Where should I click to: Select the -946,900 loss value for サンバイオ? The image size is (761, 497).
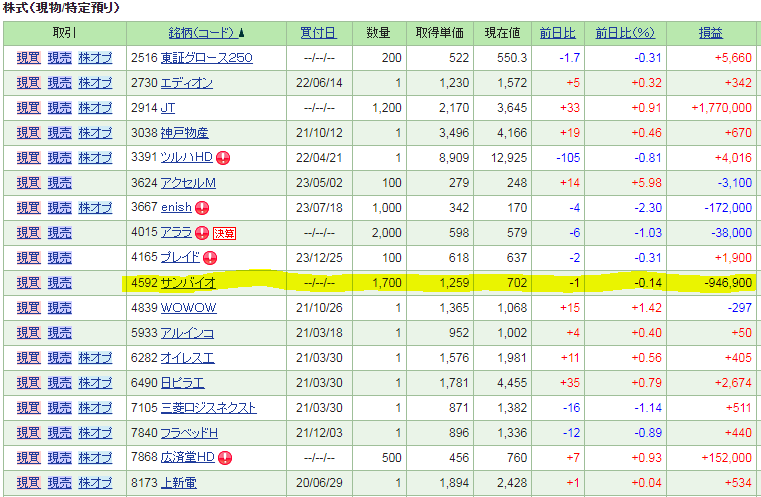pyautogui.click(x=728, y=283)
